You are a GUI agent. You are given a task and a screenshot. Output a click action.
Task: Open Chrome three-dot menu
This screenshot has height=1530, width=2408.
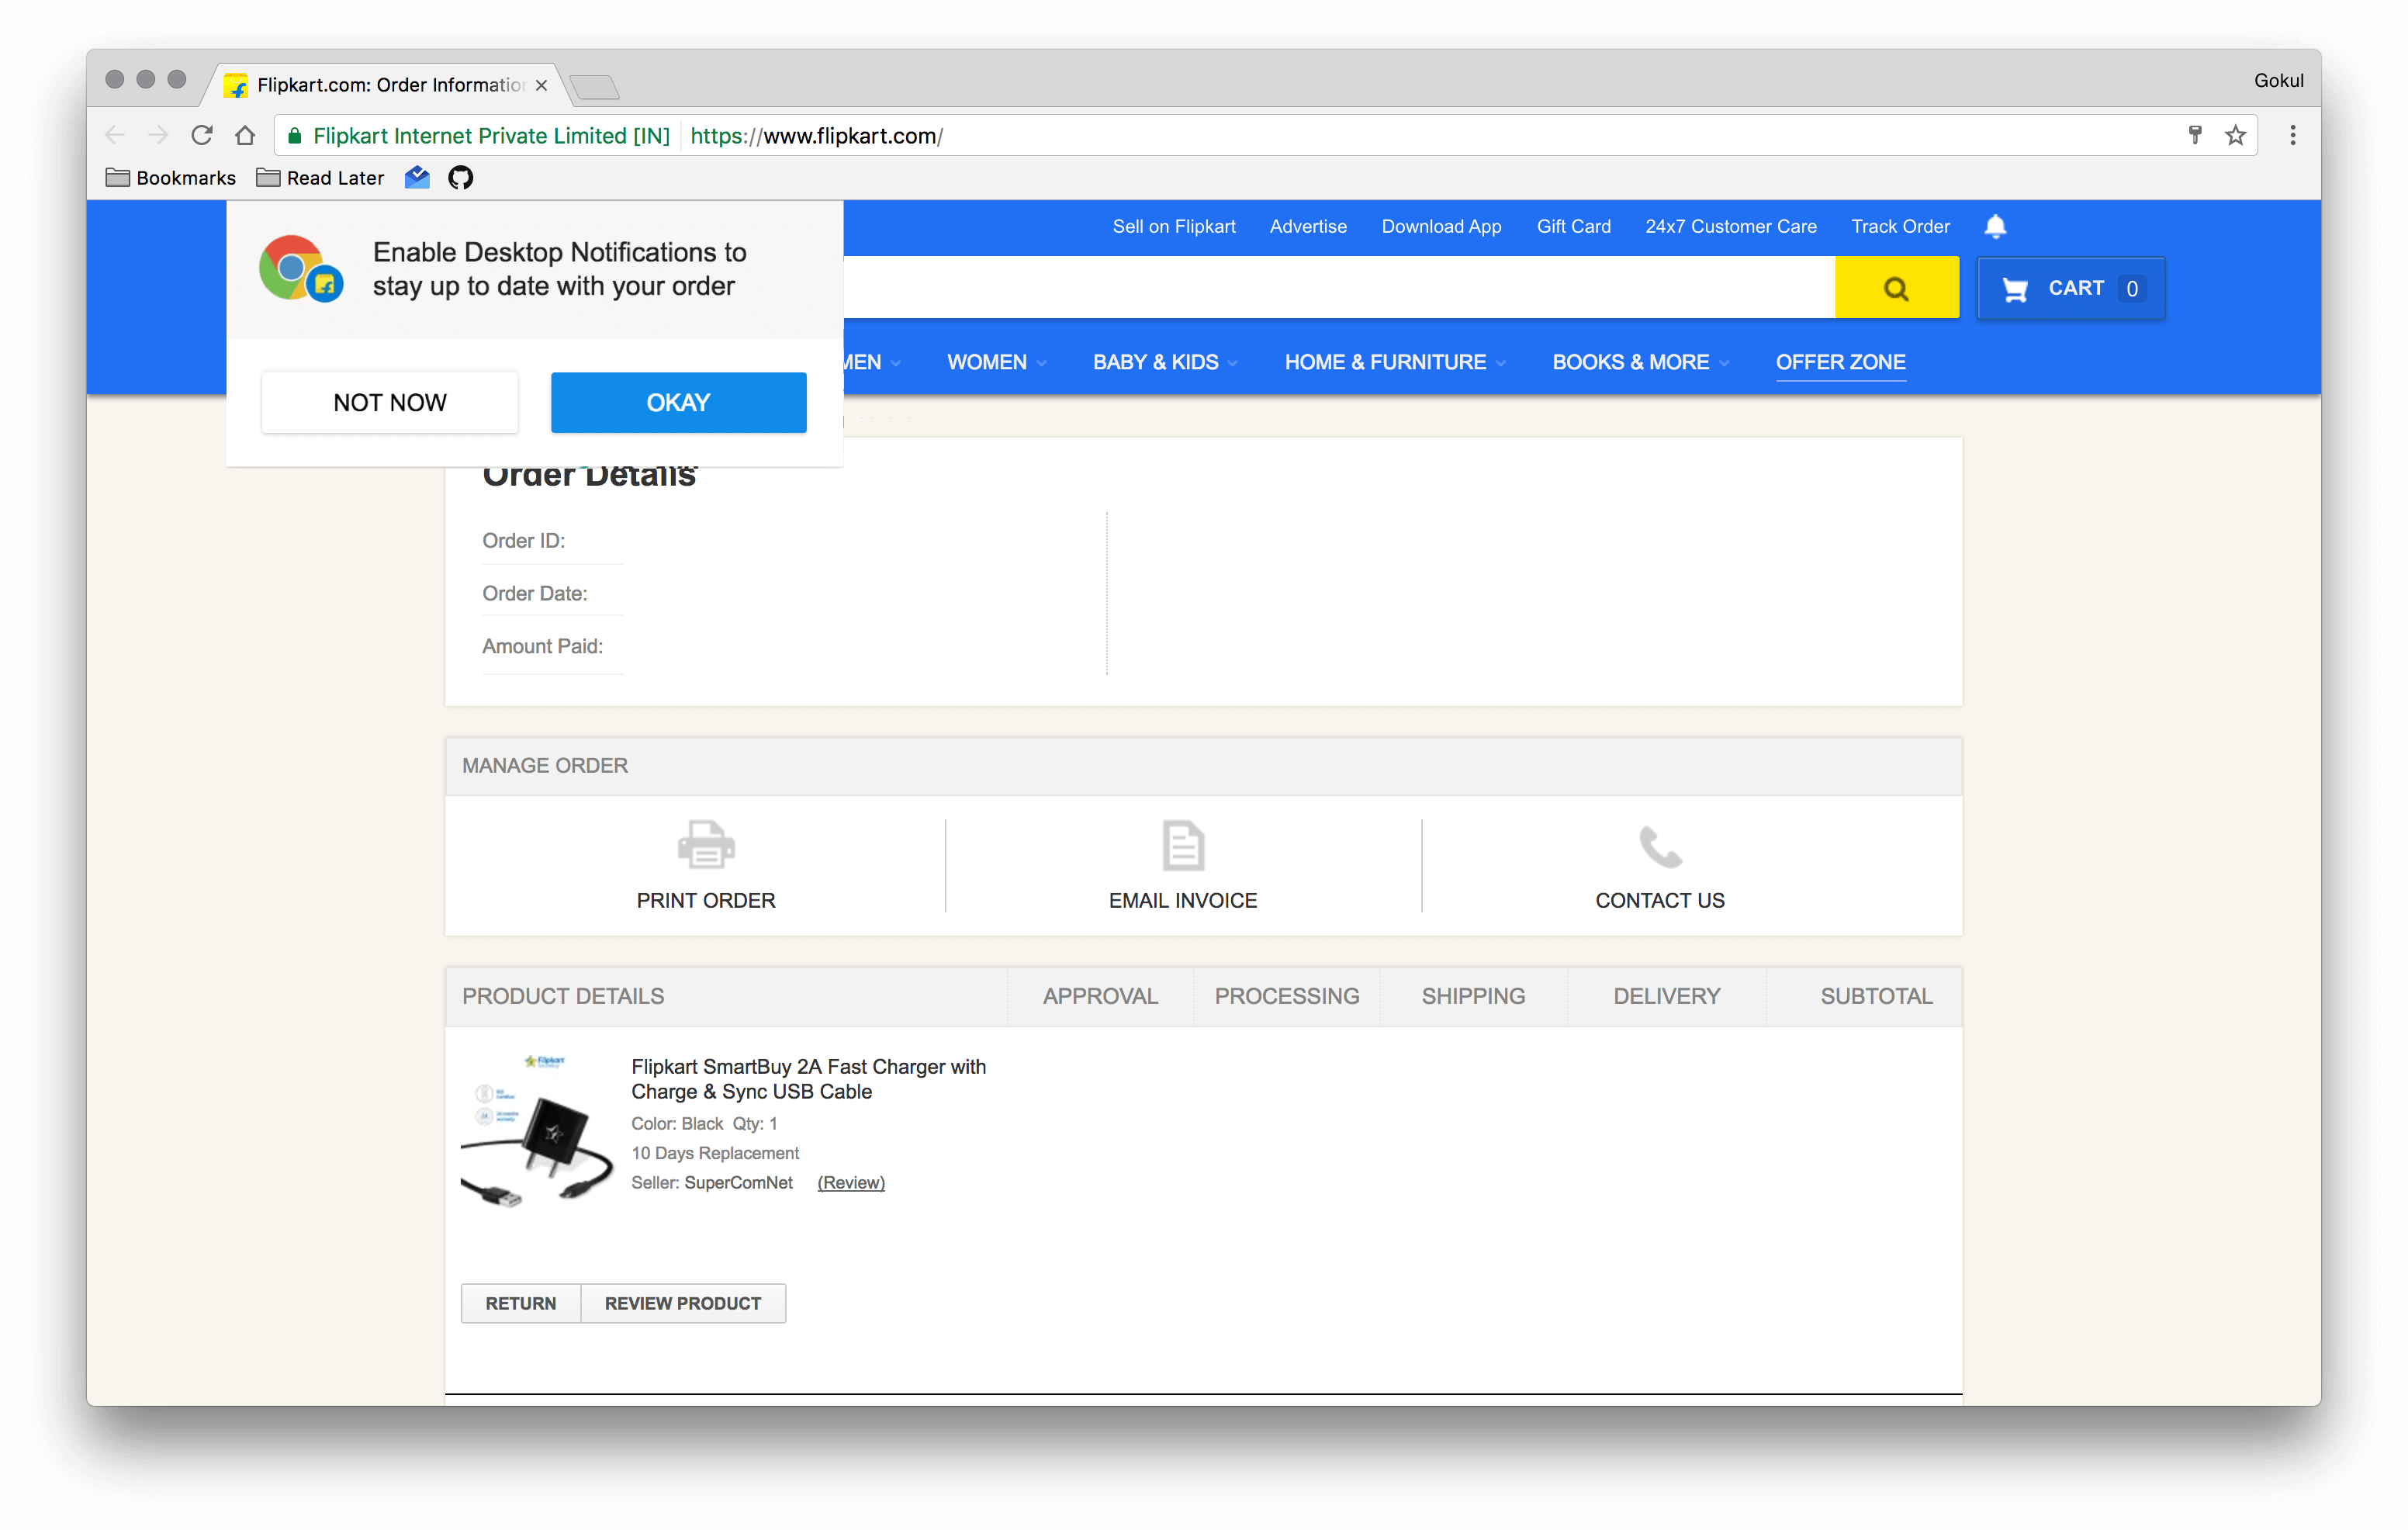pos(2292,135)
